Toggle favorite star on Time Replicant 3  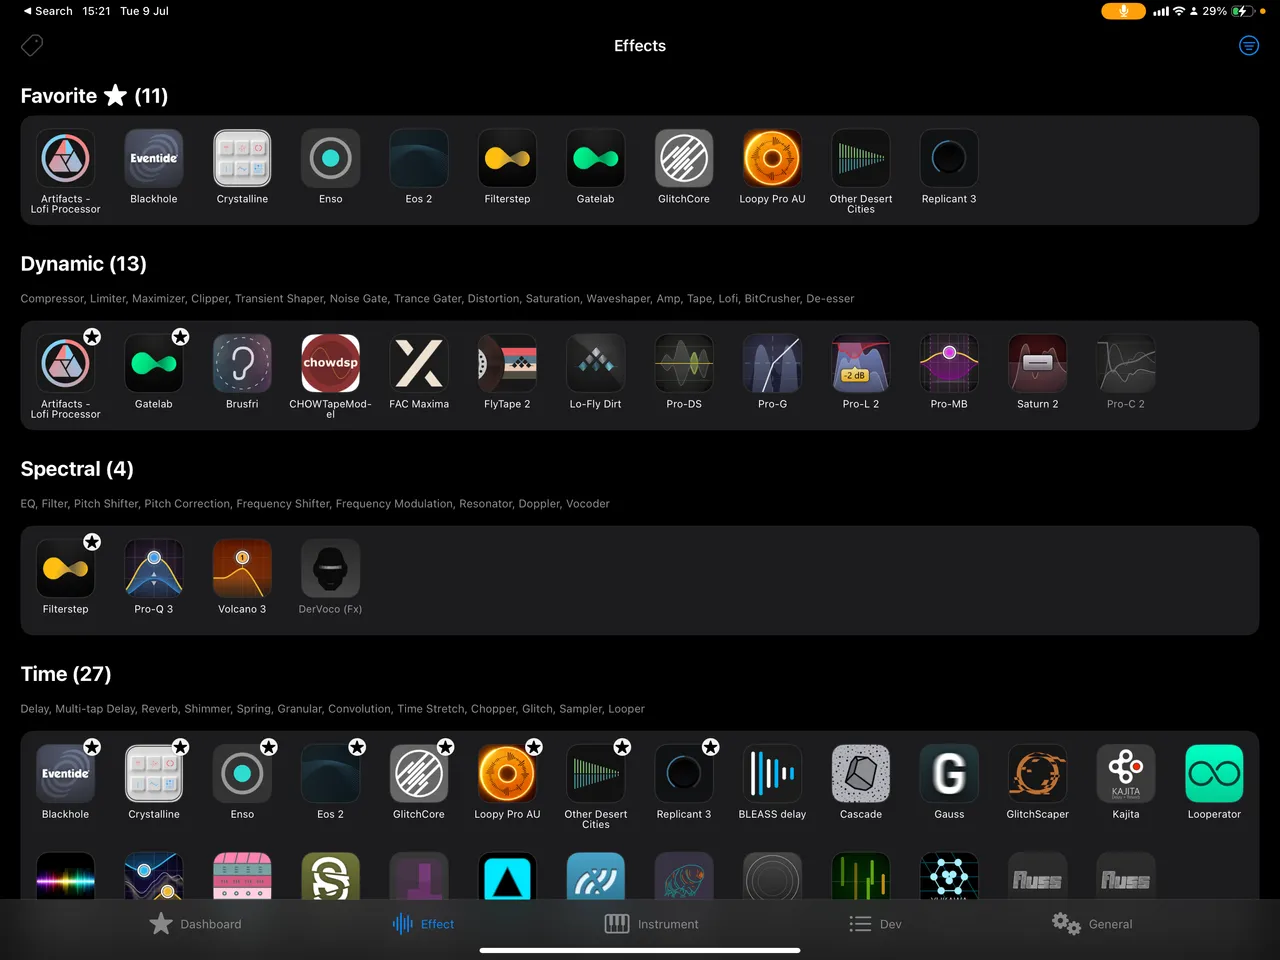tap(710, 747)
